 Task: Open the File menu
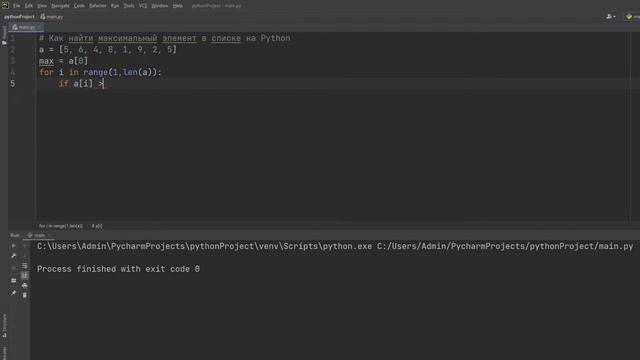[x=16, y=6]
